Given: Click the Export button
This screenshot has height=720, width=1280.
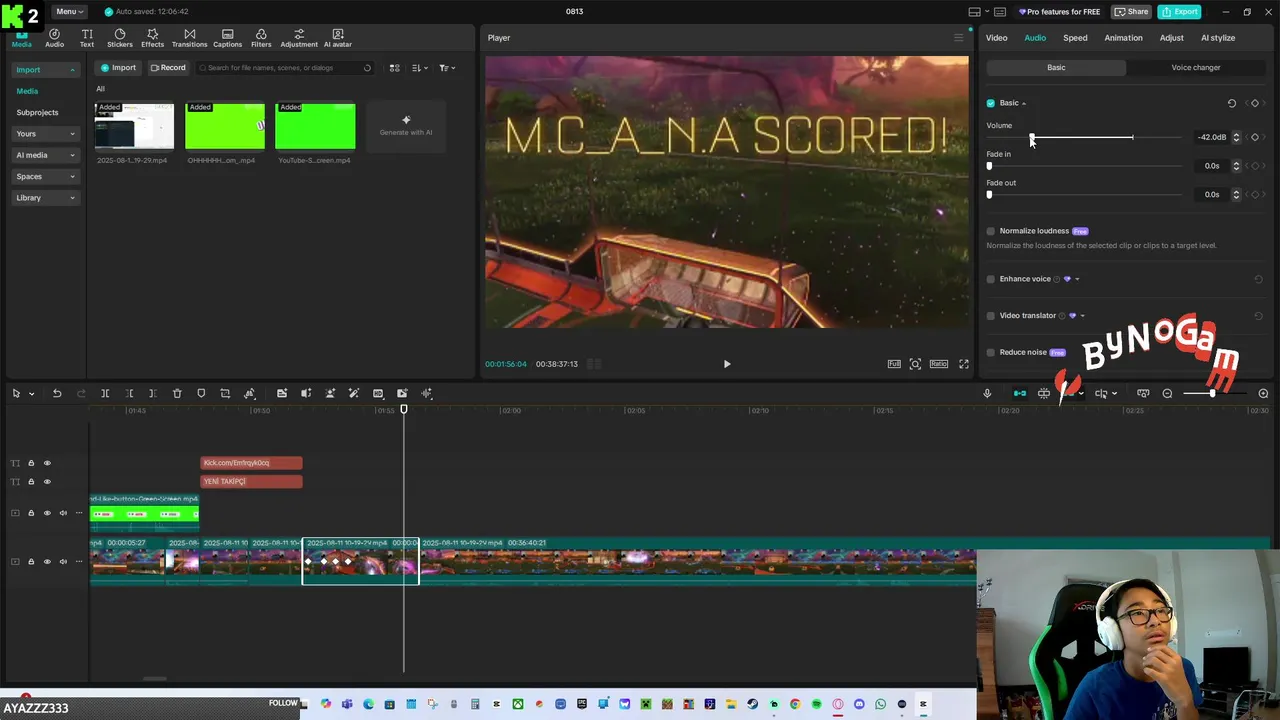Looking at the screenshot, I should (1179, 12).
